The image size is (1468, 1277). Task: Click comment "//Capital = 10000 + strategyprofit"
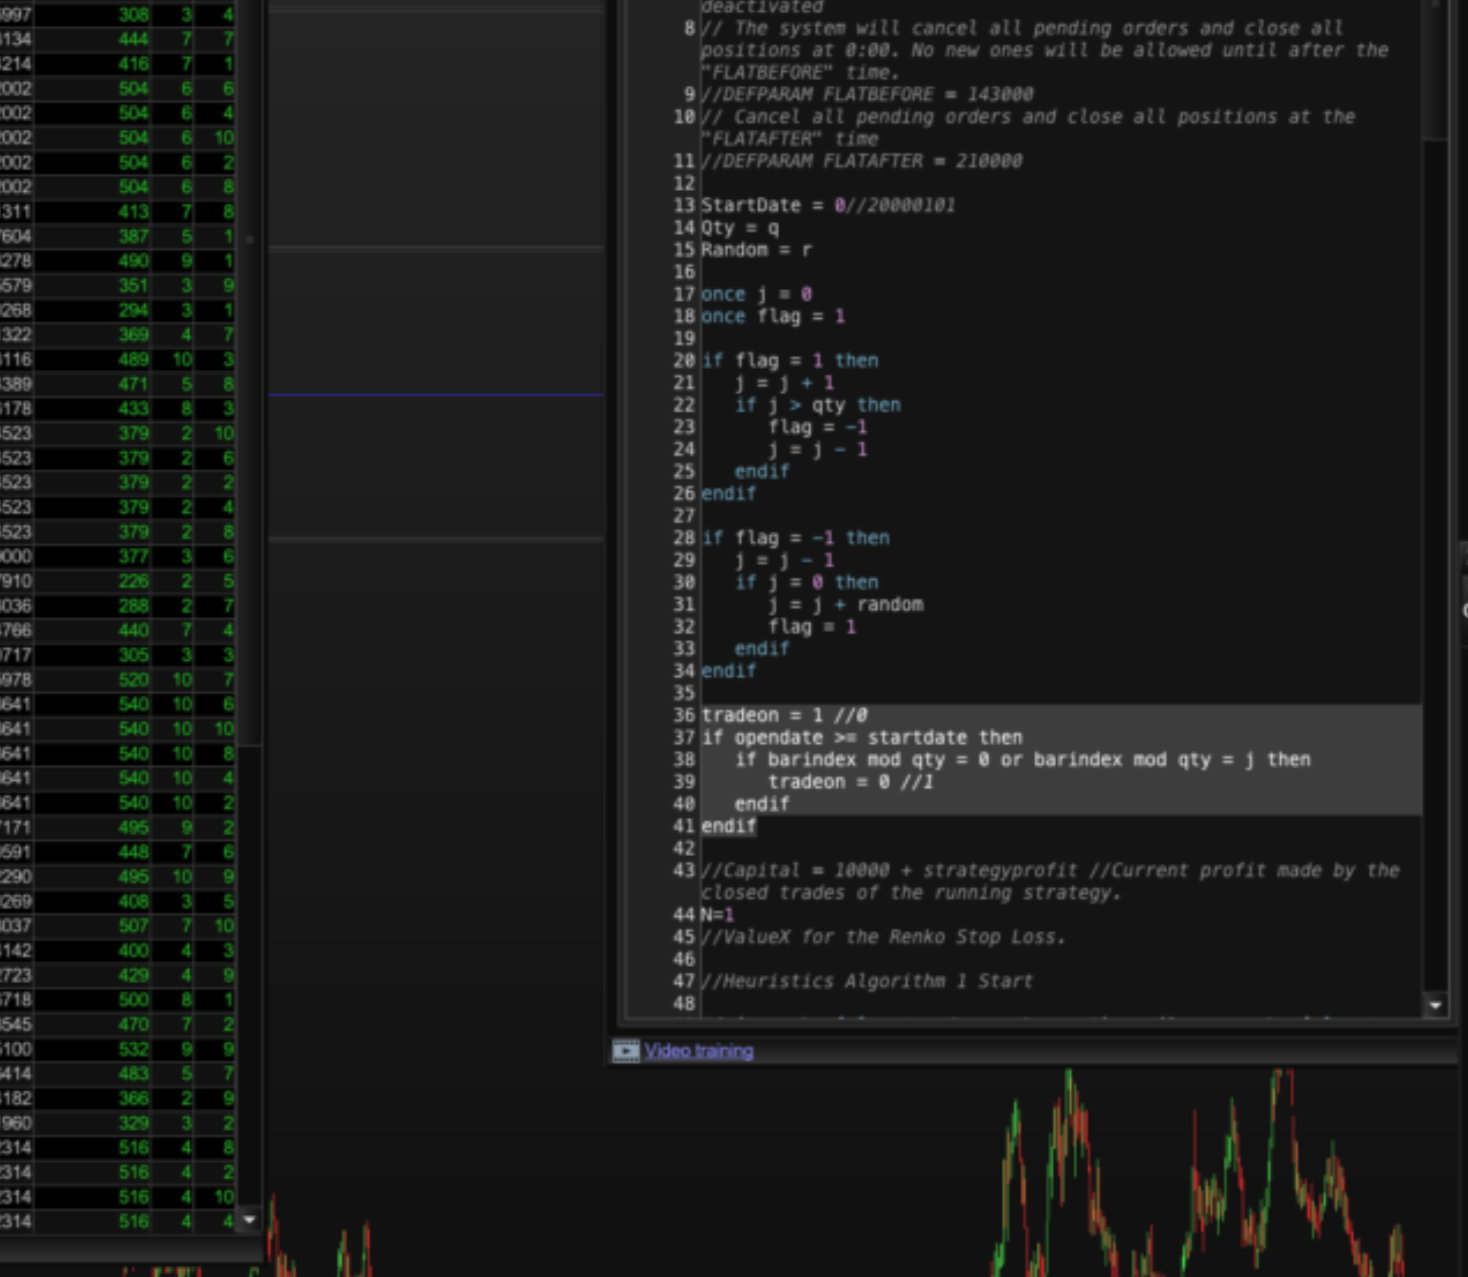(x=890, y=870)
